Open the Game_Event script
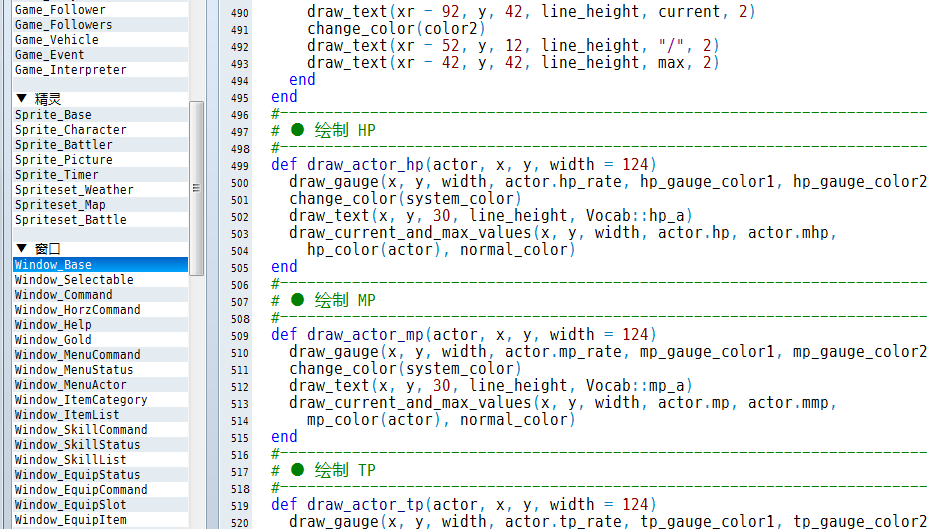Image resolution: width=927 pixels, height=529 pixels. 101,54
